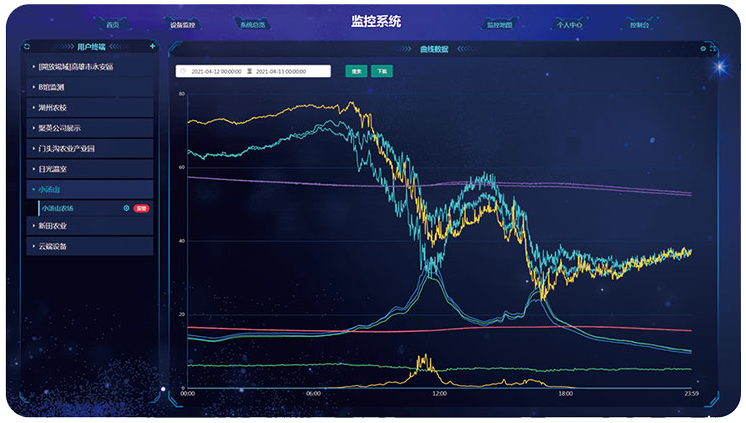The height and width of the screenshot is (423, 746).
Task: Click the plus icon to add terminal
Action: 152,46
